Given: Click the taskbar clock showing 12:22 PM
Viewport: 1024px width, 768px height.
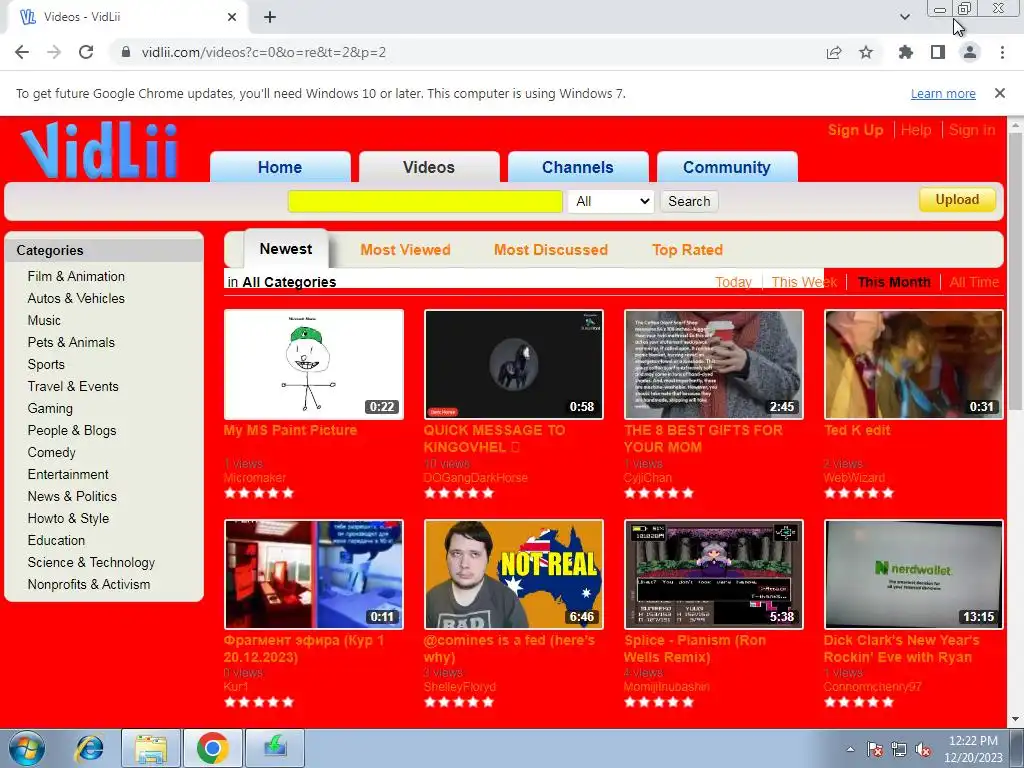Looking at the screenshot, I should point(973,749).
